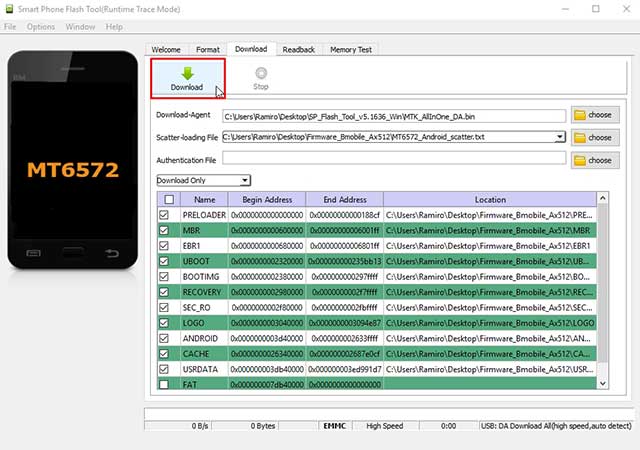Uncheck the USRDATA partition checkbox
Viewport: 640px width, 450px height.
164,370
